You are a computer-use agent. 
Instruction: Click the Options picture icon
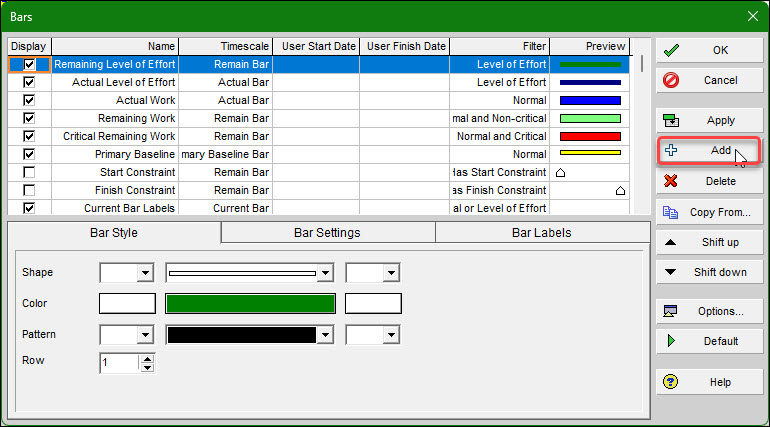(x=670, y=311)
